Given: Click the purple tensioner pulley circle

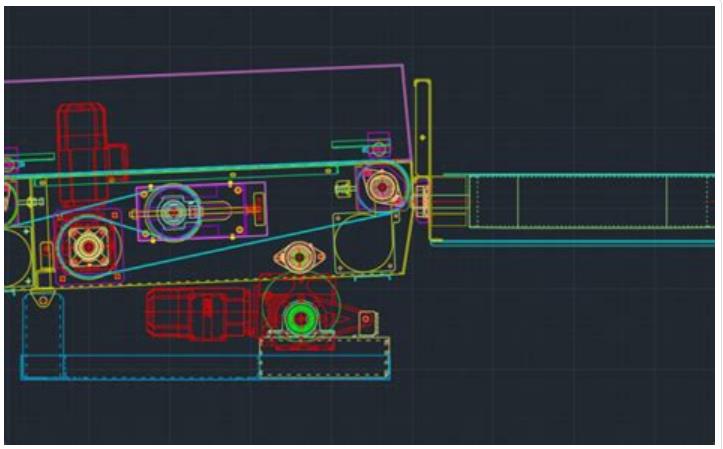Looking at the screenshot, I should (x=172, y=212).
